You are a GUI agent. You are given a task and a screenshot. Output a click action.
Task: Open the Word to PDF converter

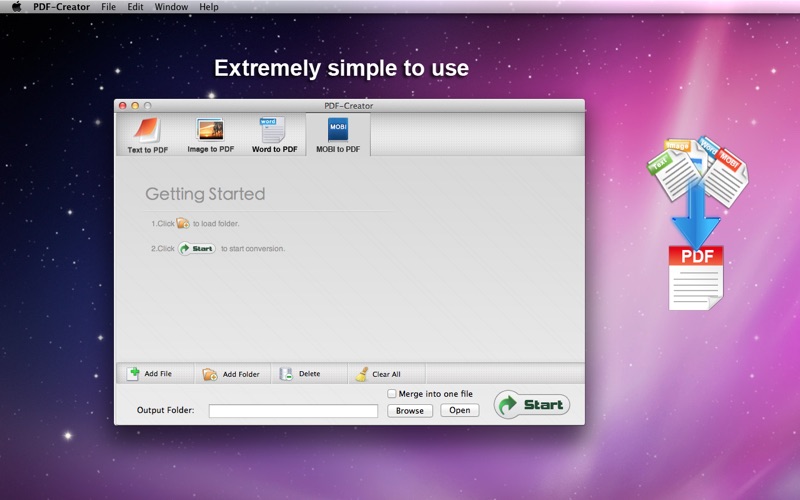tap(274, 135)
